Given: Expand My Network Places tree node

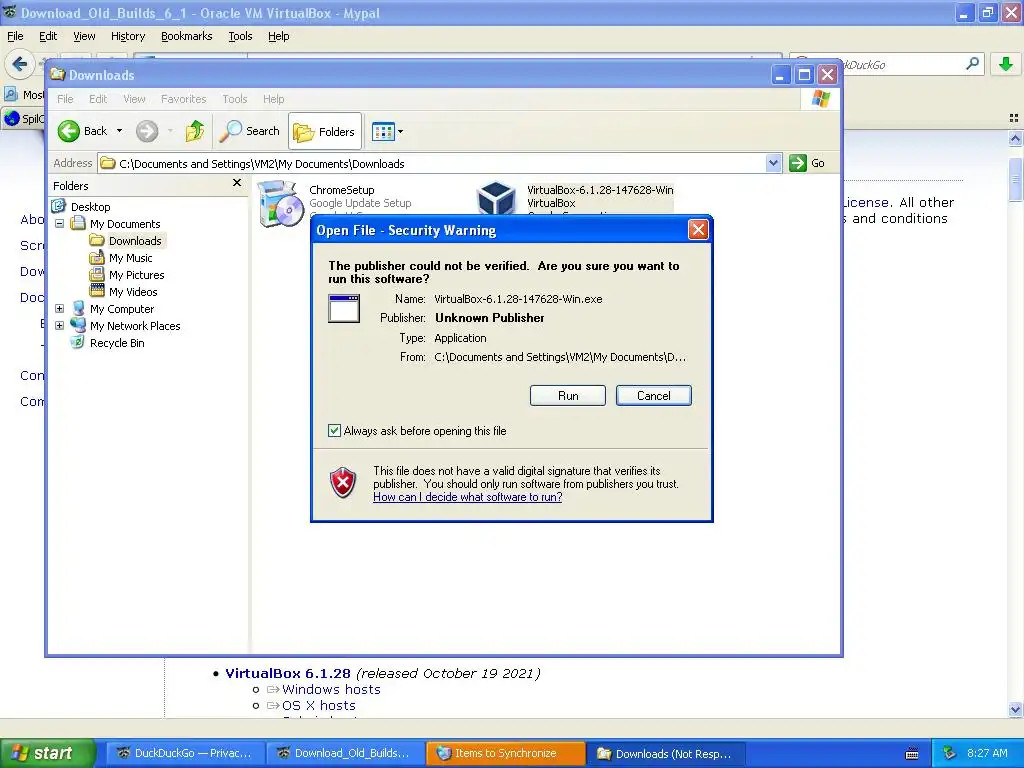Looking at the screenshot, I should point(59,326).
